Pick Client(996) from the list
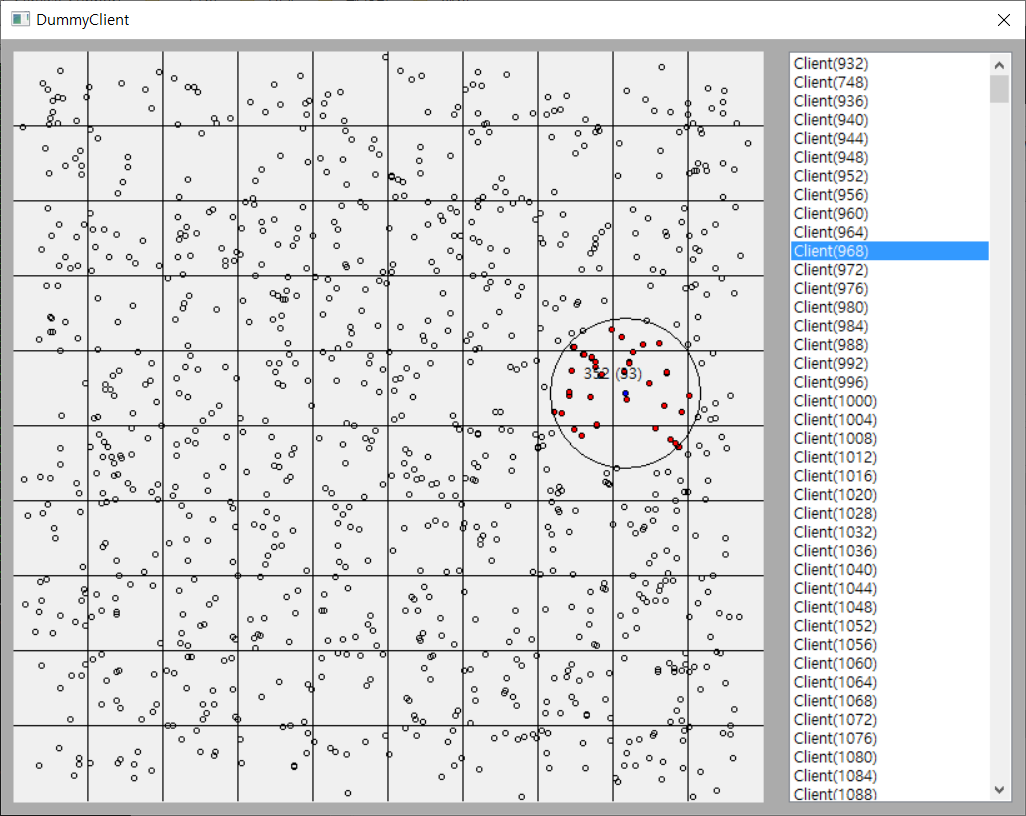1026x816 pixels. (889, 382)
